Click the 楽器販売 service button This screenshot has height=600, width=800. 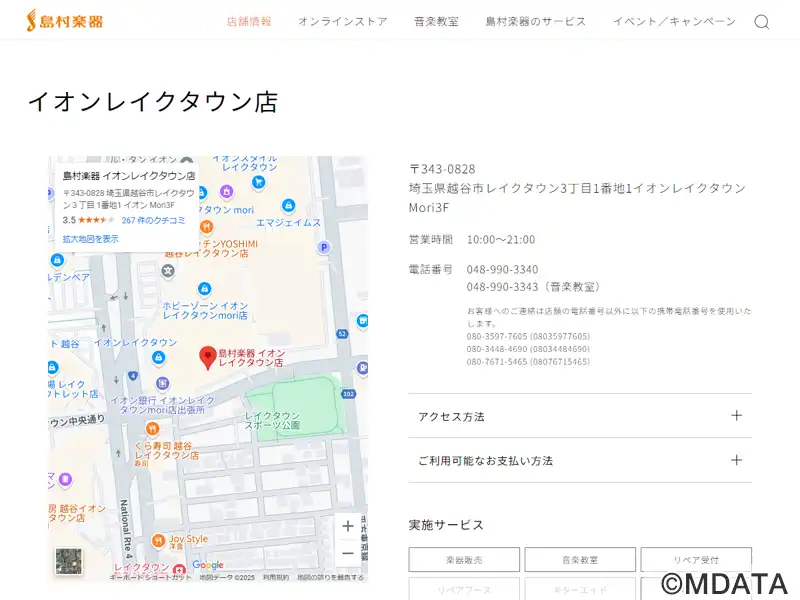pos(464,560)
